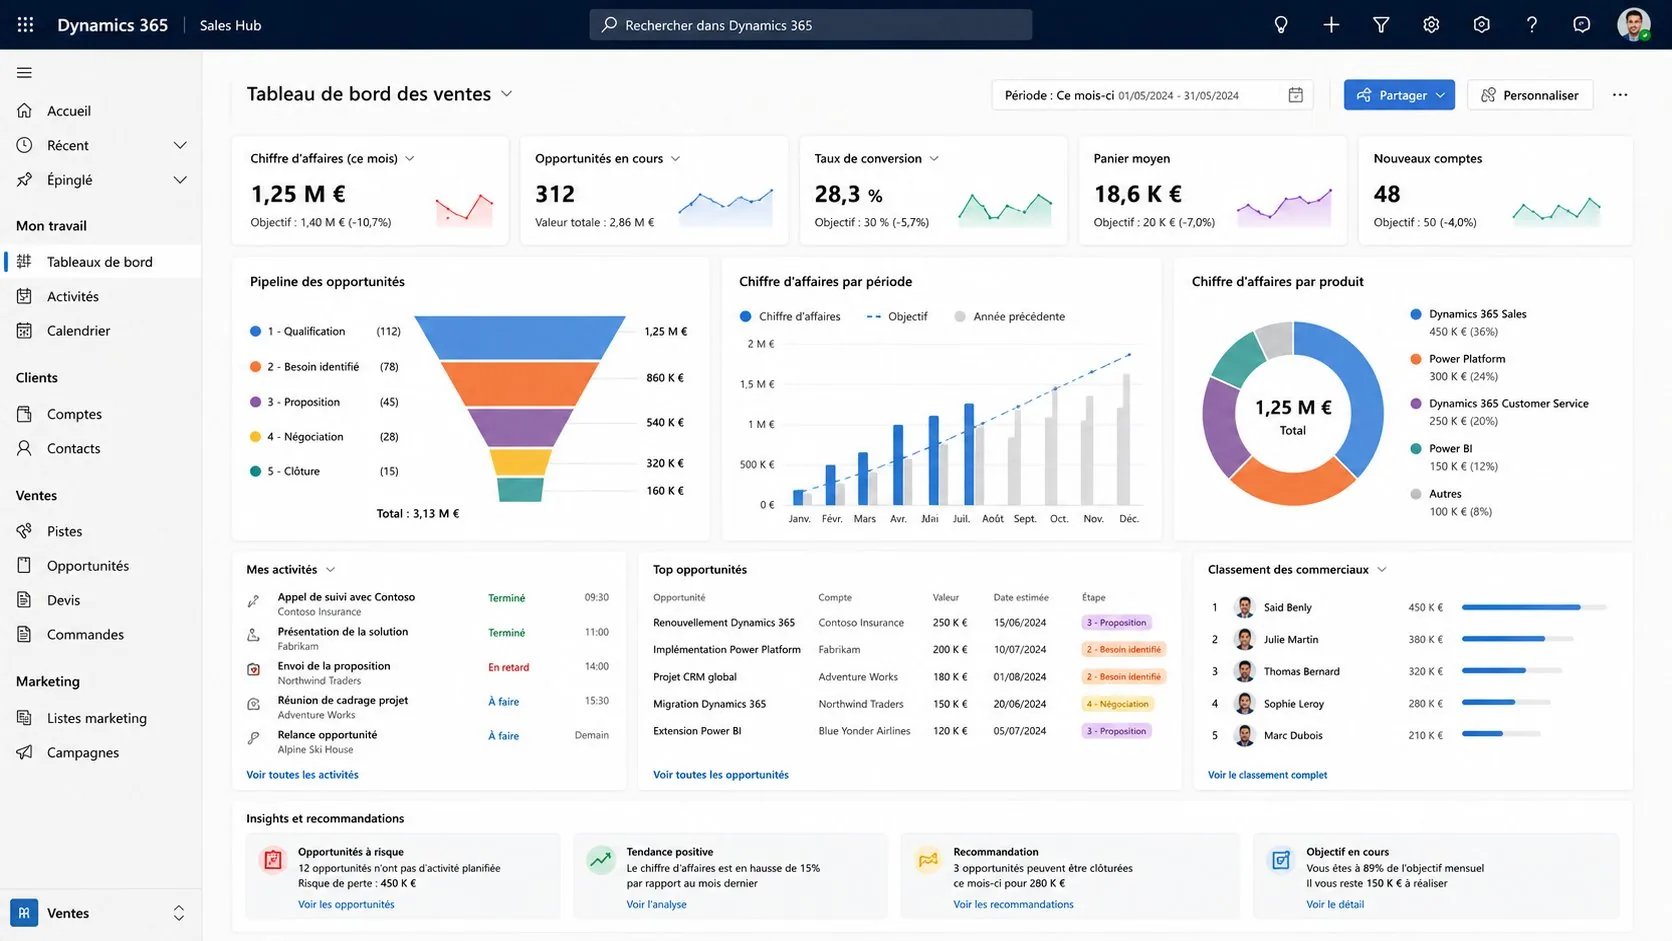This screenshot has width=1672, height=941.
Task: Open Mes activités dropdown chevron
Action: [330, 570]
